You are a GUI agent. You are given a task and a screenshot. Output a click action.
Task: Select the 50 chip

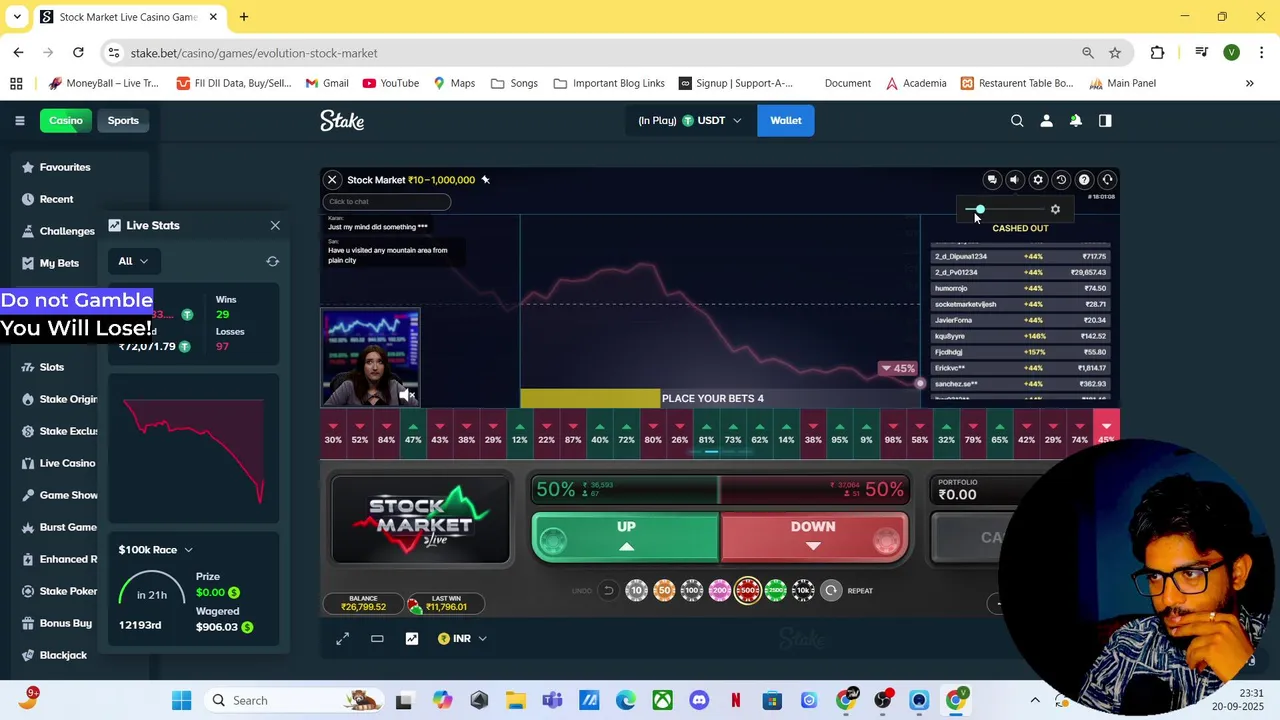coord(664,591)
